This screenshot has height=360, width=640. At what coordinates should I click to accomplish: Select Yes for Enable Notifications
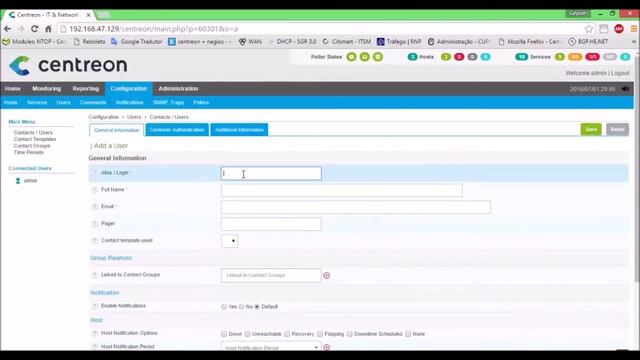(x=224, y=307)
